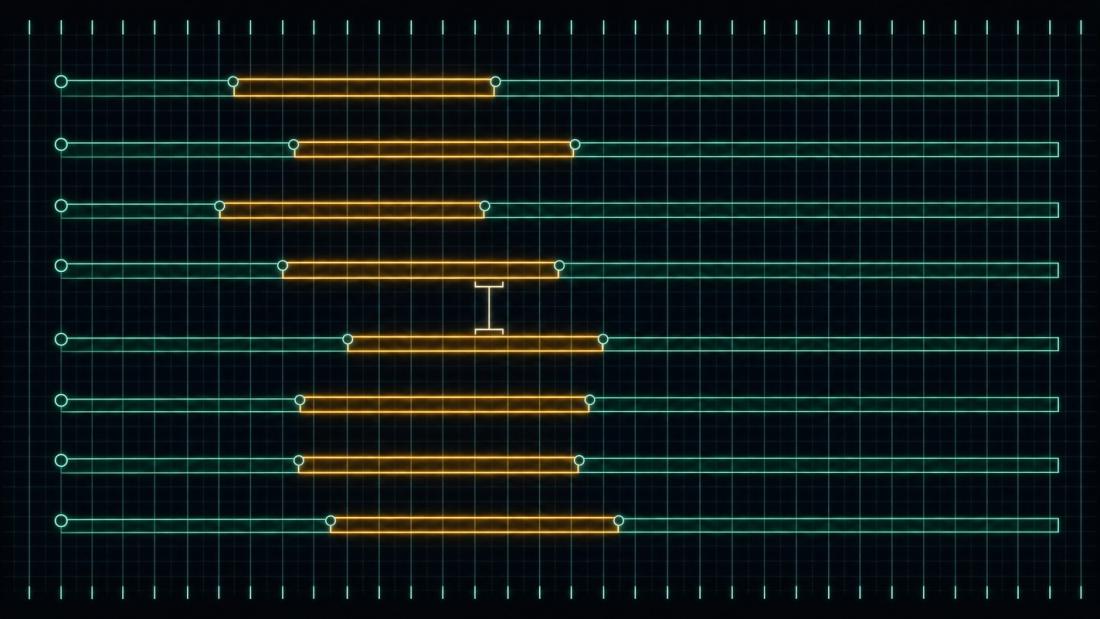1100x619 pixels.
Task: Select fourth row orange clip's end handle
Action: pyautogui.click(x=559, y=266)
